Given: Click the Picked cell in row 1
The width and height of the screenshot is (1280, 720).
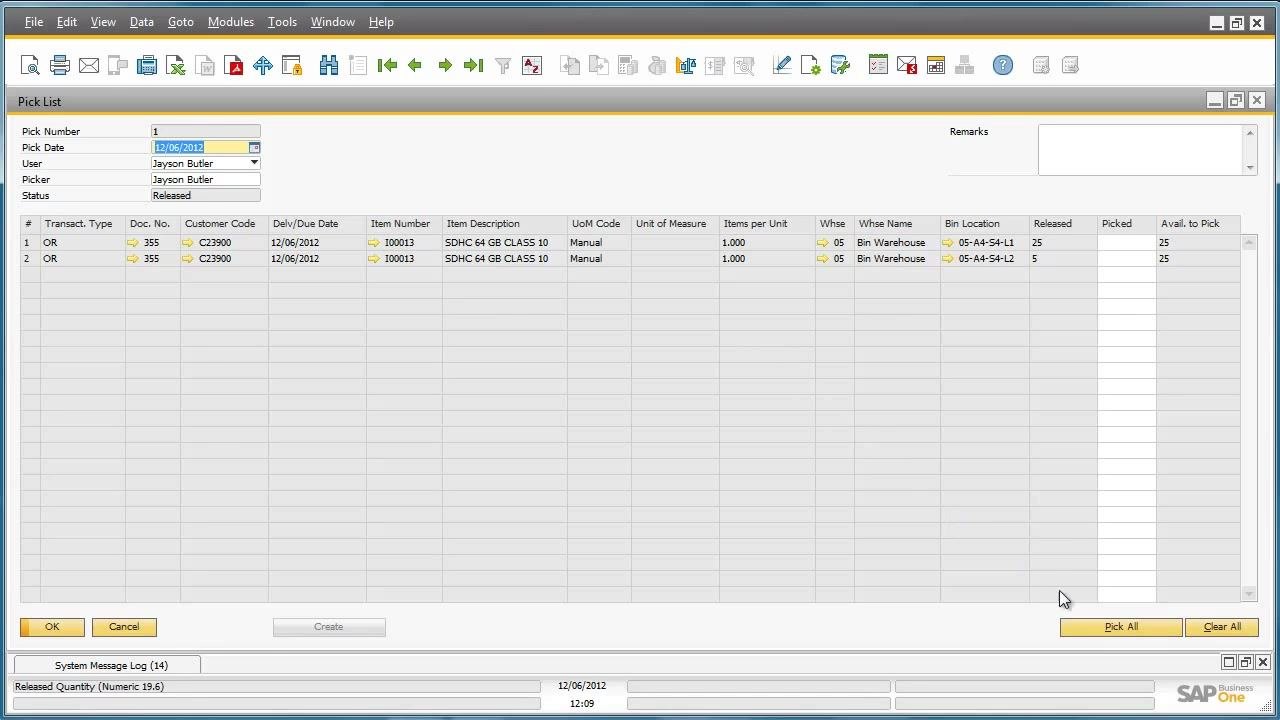Looking at the screenshot, I should click(1127, 243).
